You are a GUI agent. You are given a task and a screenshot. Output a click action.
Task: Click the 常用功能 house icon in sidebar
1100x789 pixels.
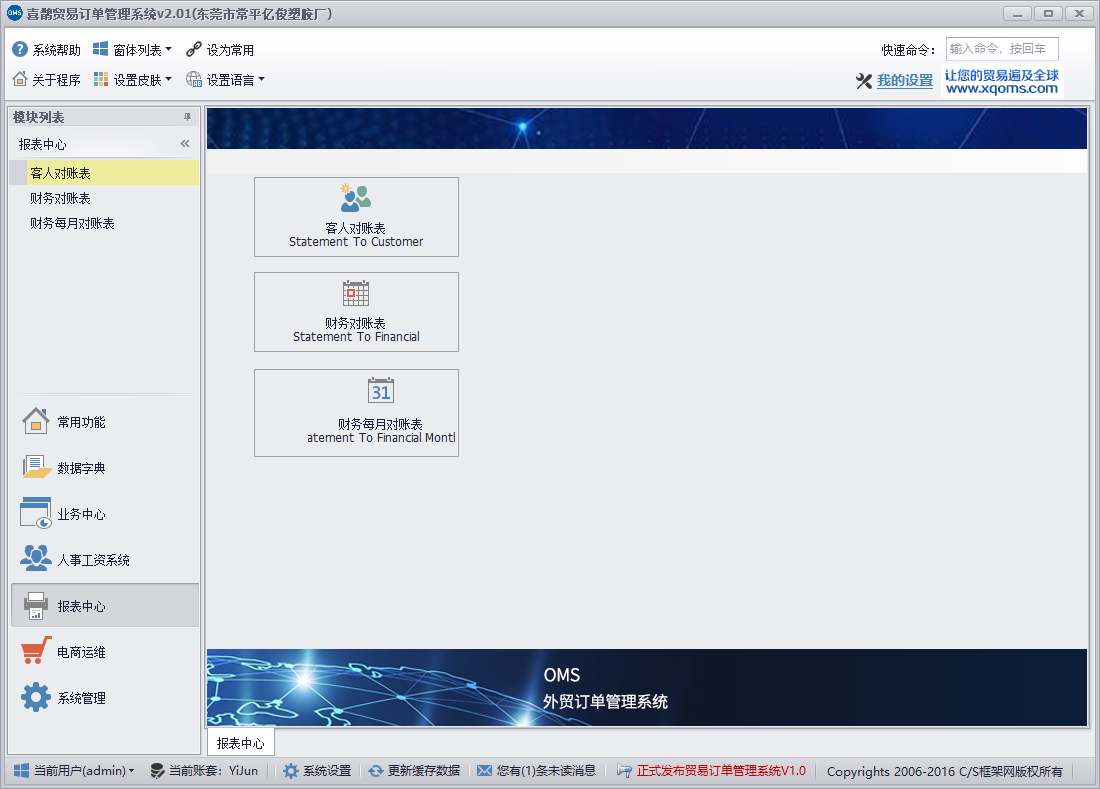pyautogui.click(x=36, y=421)
